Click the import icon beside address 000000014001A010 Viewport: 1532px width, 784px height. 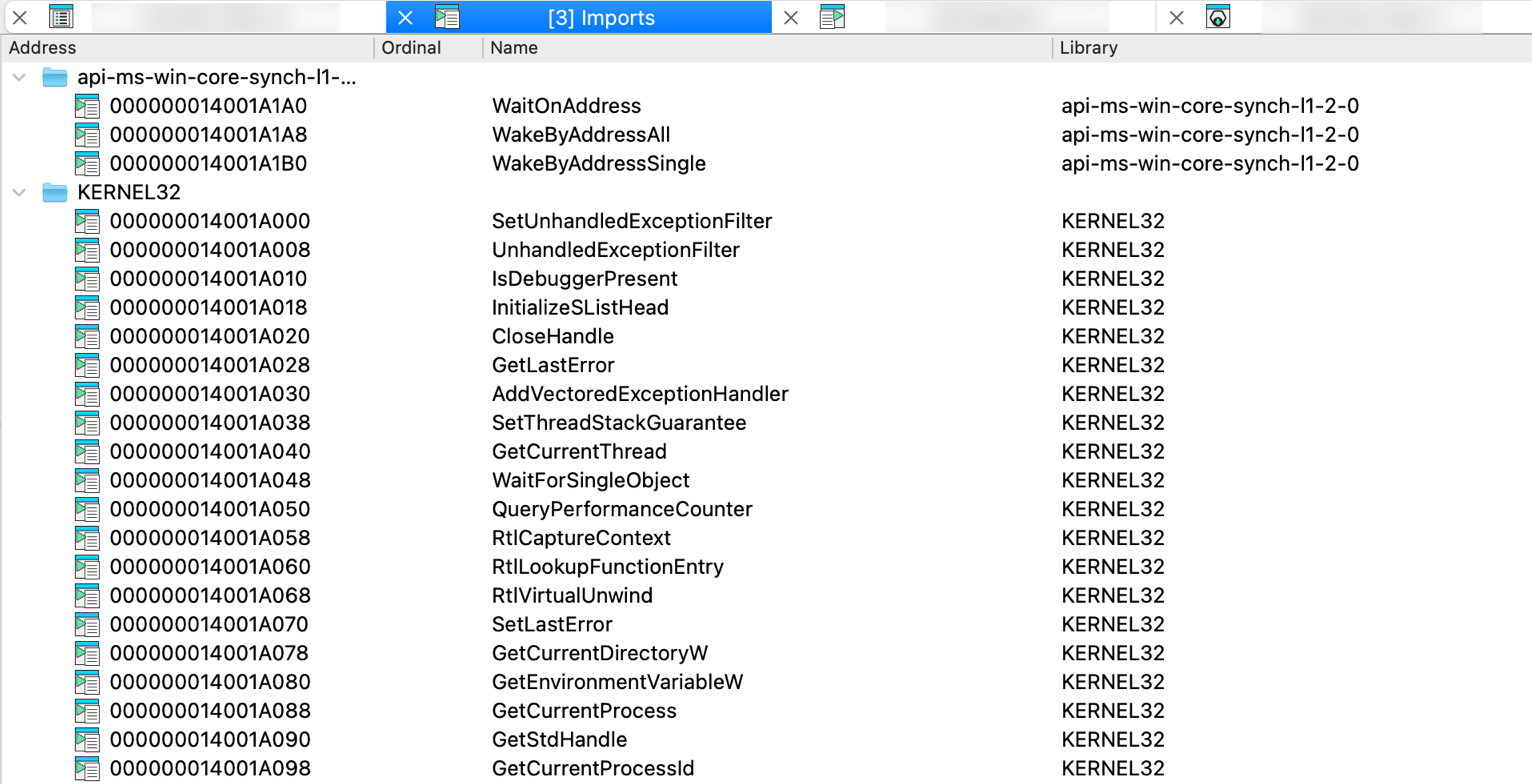pos(88,279)
